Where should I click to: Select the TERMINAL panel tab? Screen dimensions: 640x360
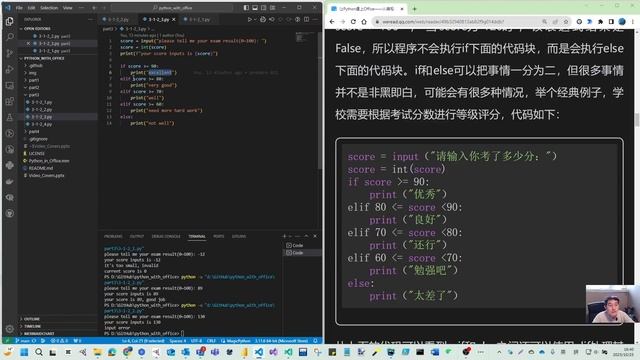pyautogui.click(x=197, y=236)
